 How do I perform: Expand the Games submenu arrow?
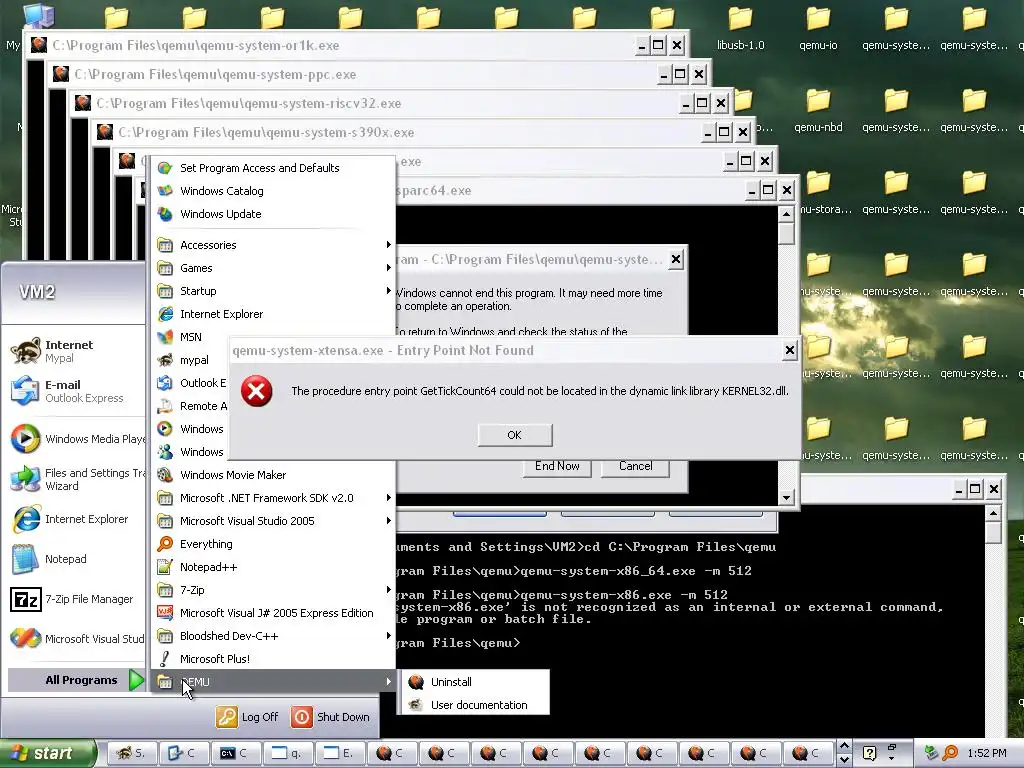point(389,268)
